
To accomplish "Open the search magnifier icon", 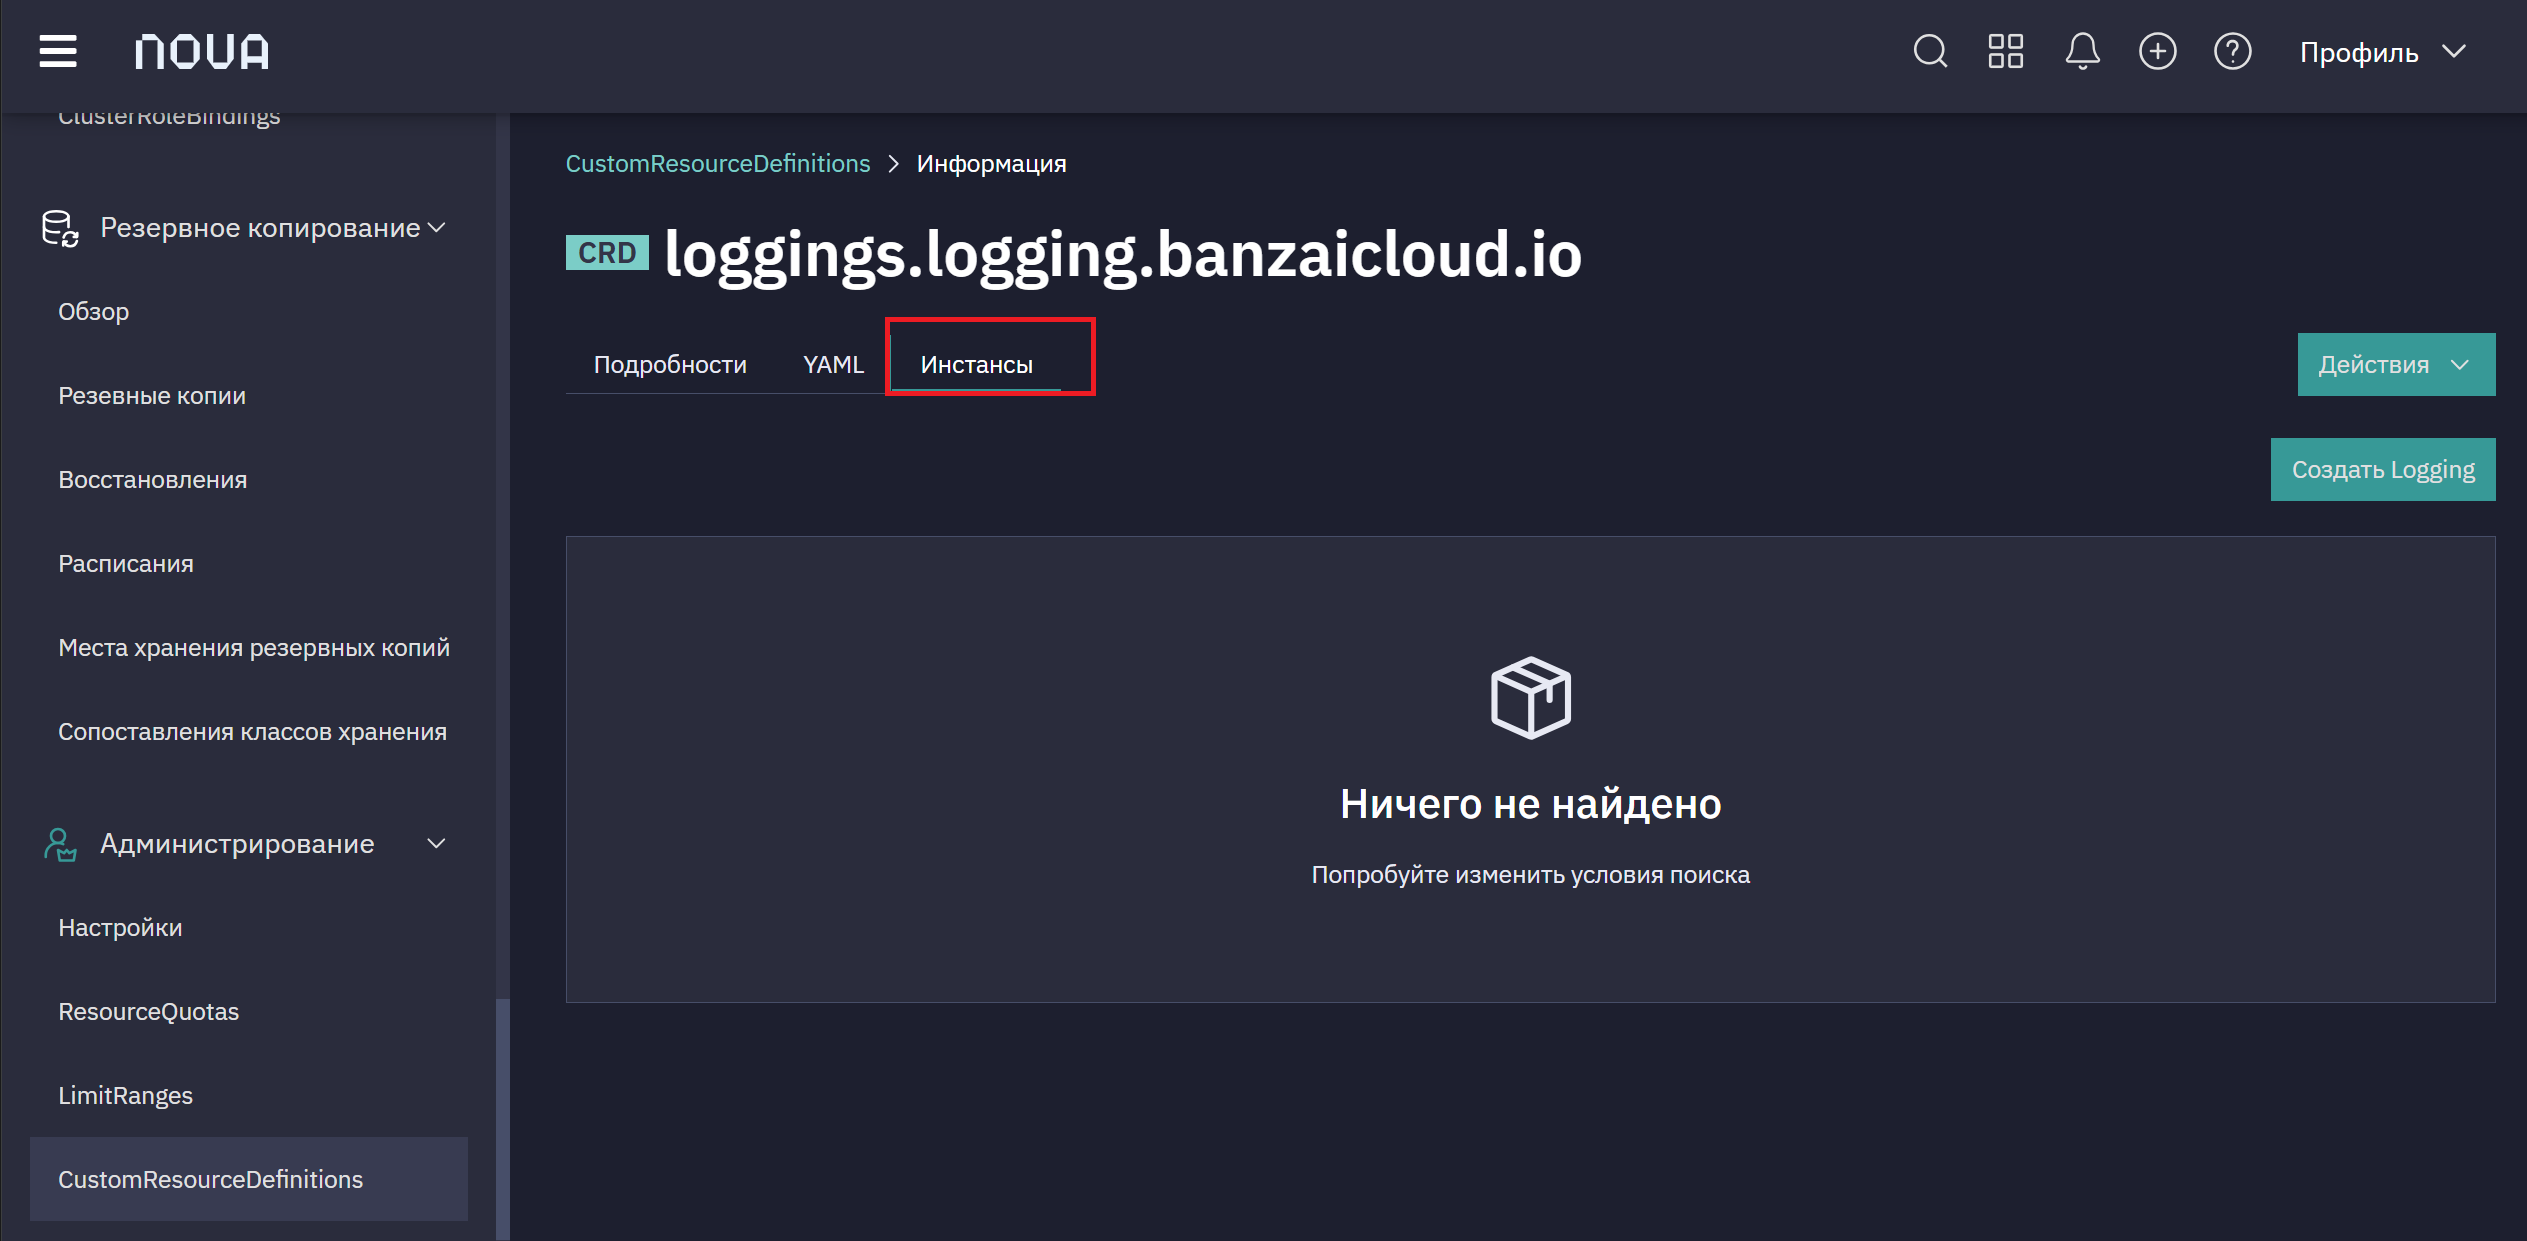I will click(1930, 51).
